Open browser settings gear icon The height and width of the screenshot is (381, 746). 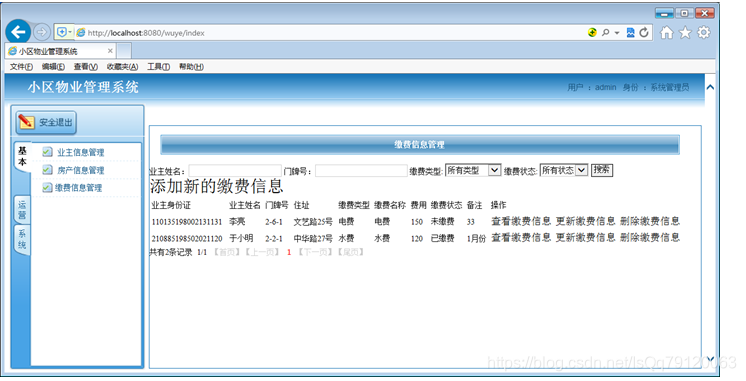tap(704, 32)
